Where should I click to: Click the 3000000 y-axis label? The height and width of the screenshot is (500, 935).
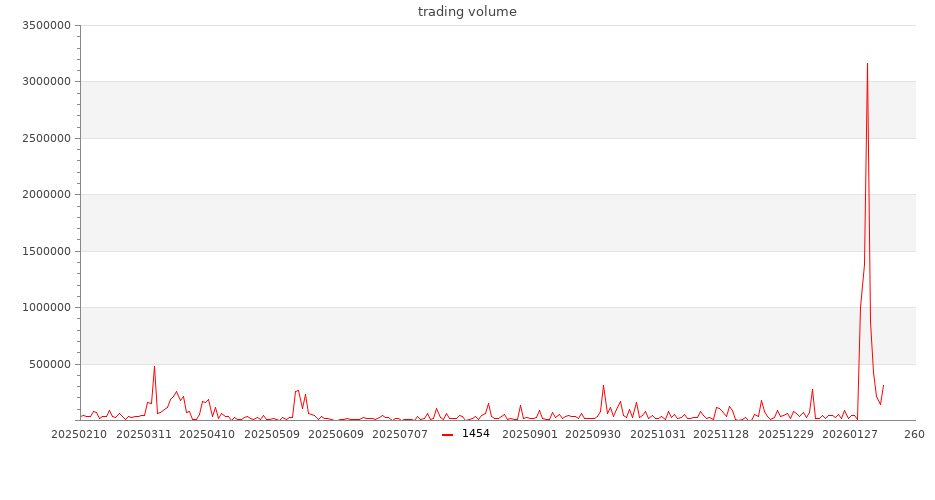[x=49, y=82]
